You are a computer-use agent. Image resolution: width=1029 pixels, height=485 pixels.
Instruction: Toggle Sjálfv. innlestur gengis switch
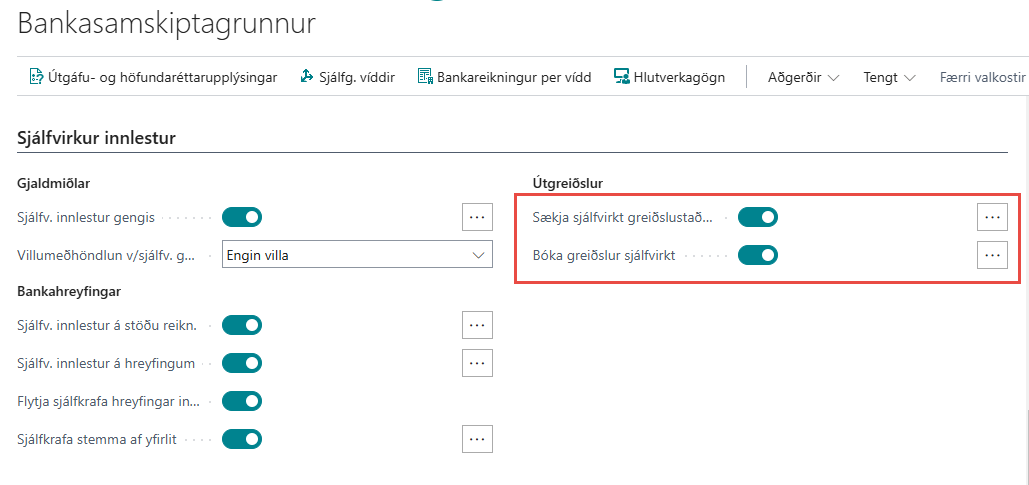pyautogui.click(x=242, y=217)
